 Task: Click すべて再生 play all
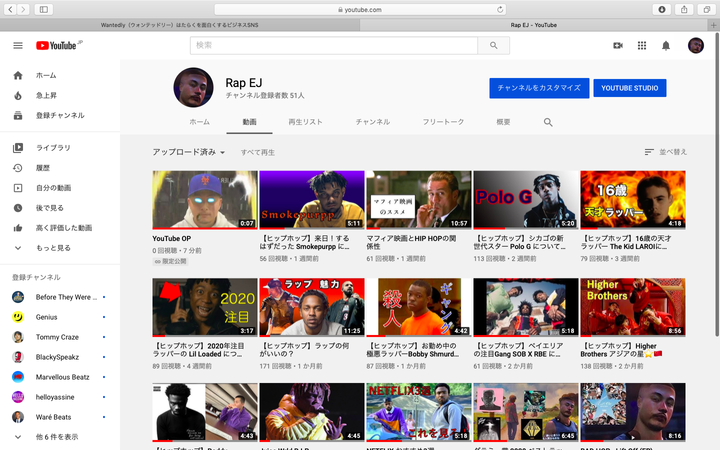[258, 152]
